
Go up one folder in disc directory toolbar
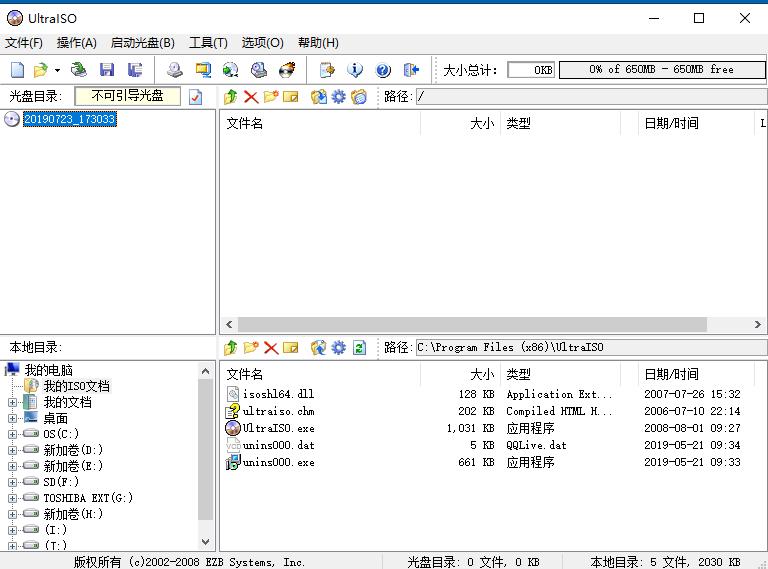(x=231, y=96)
